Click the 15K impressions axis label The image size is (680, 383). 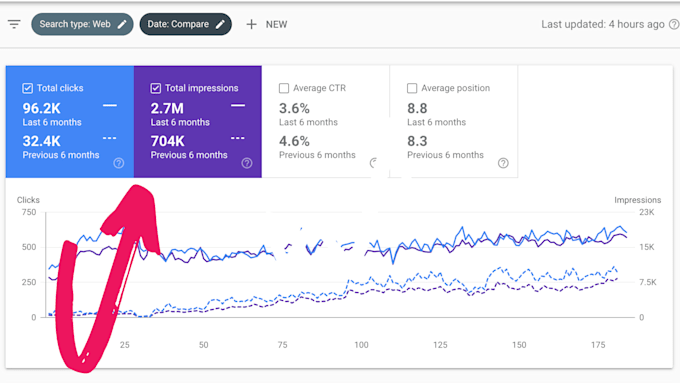[x=647, y=247]
